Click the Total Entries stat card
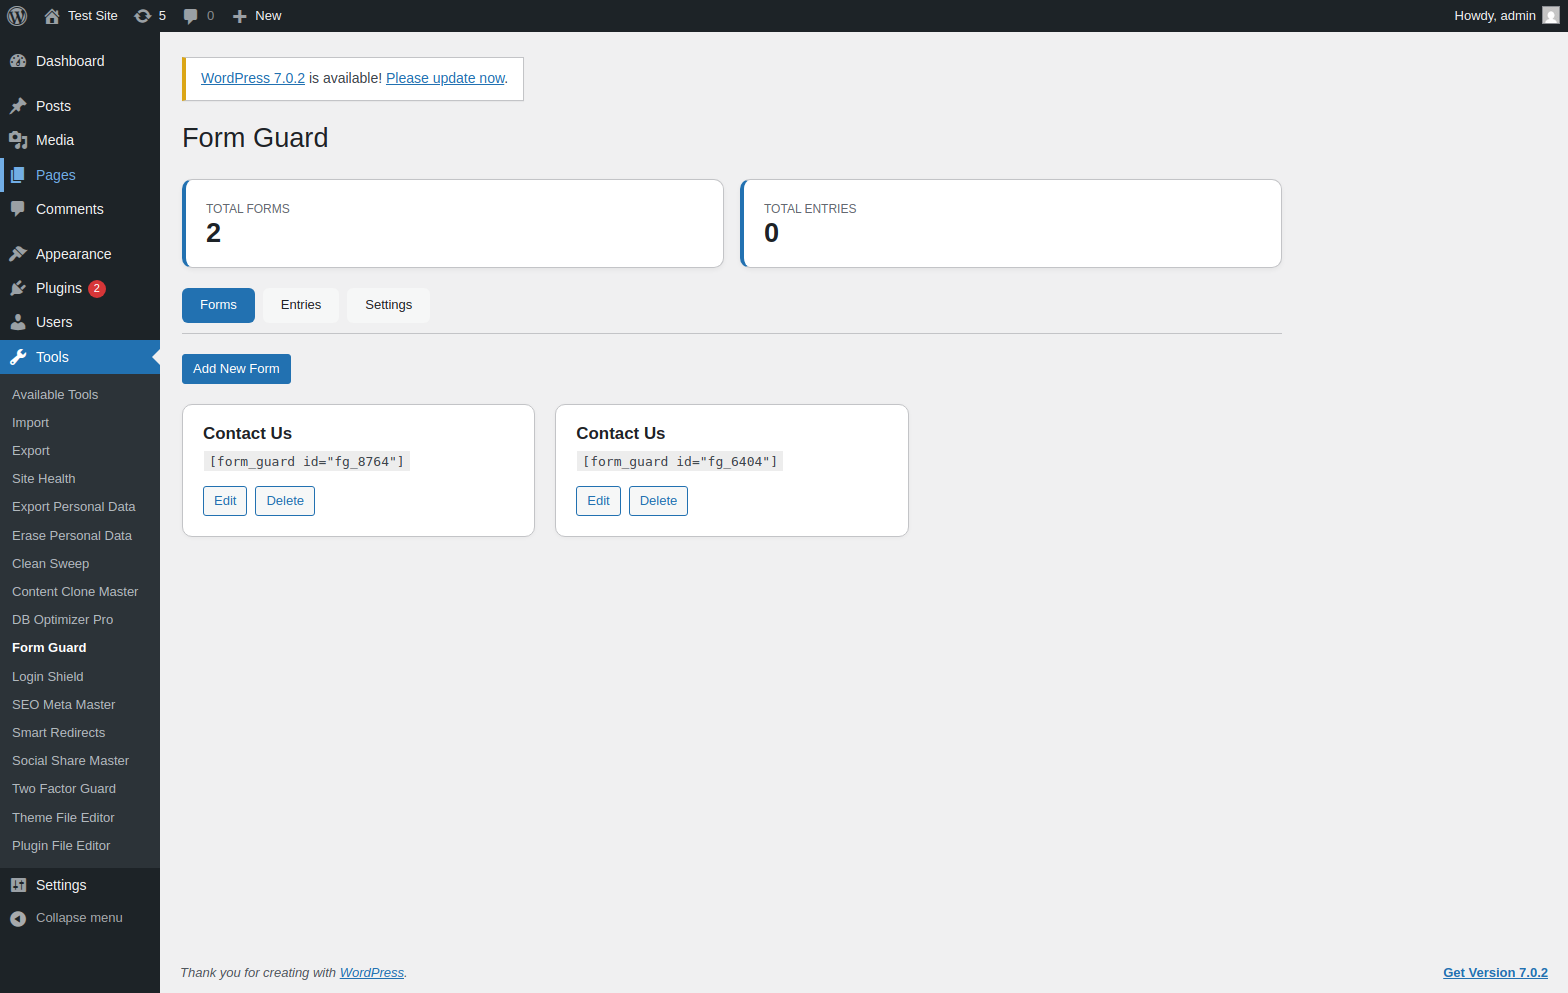 [x=1011, y=224]
